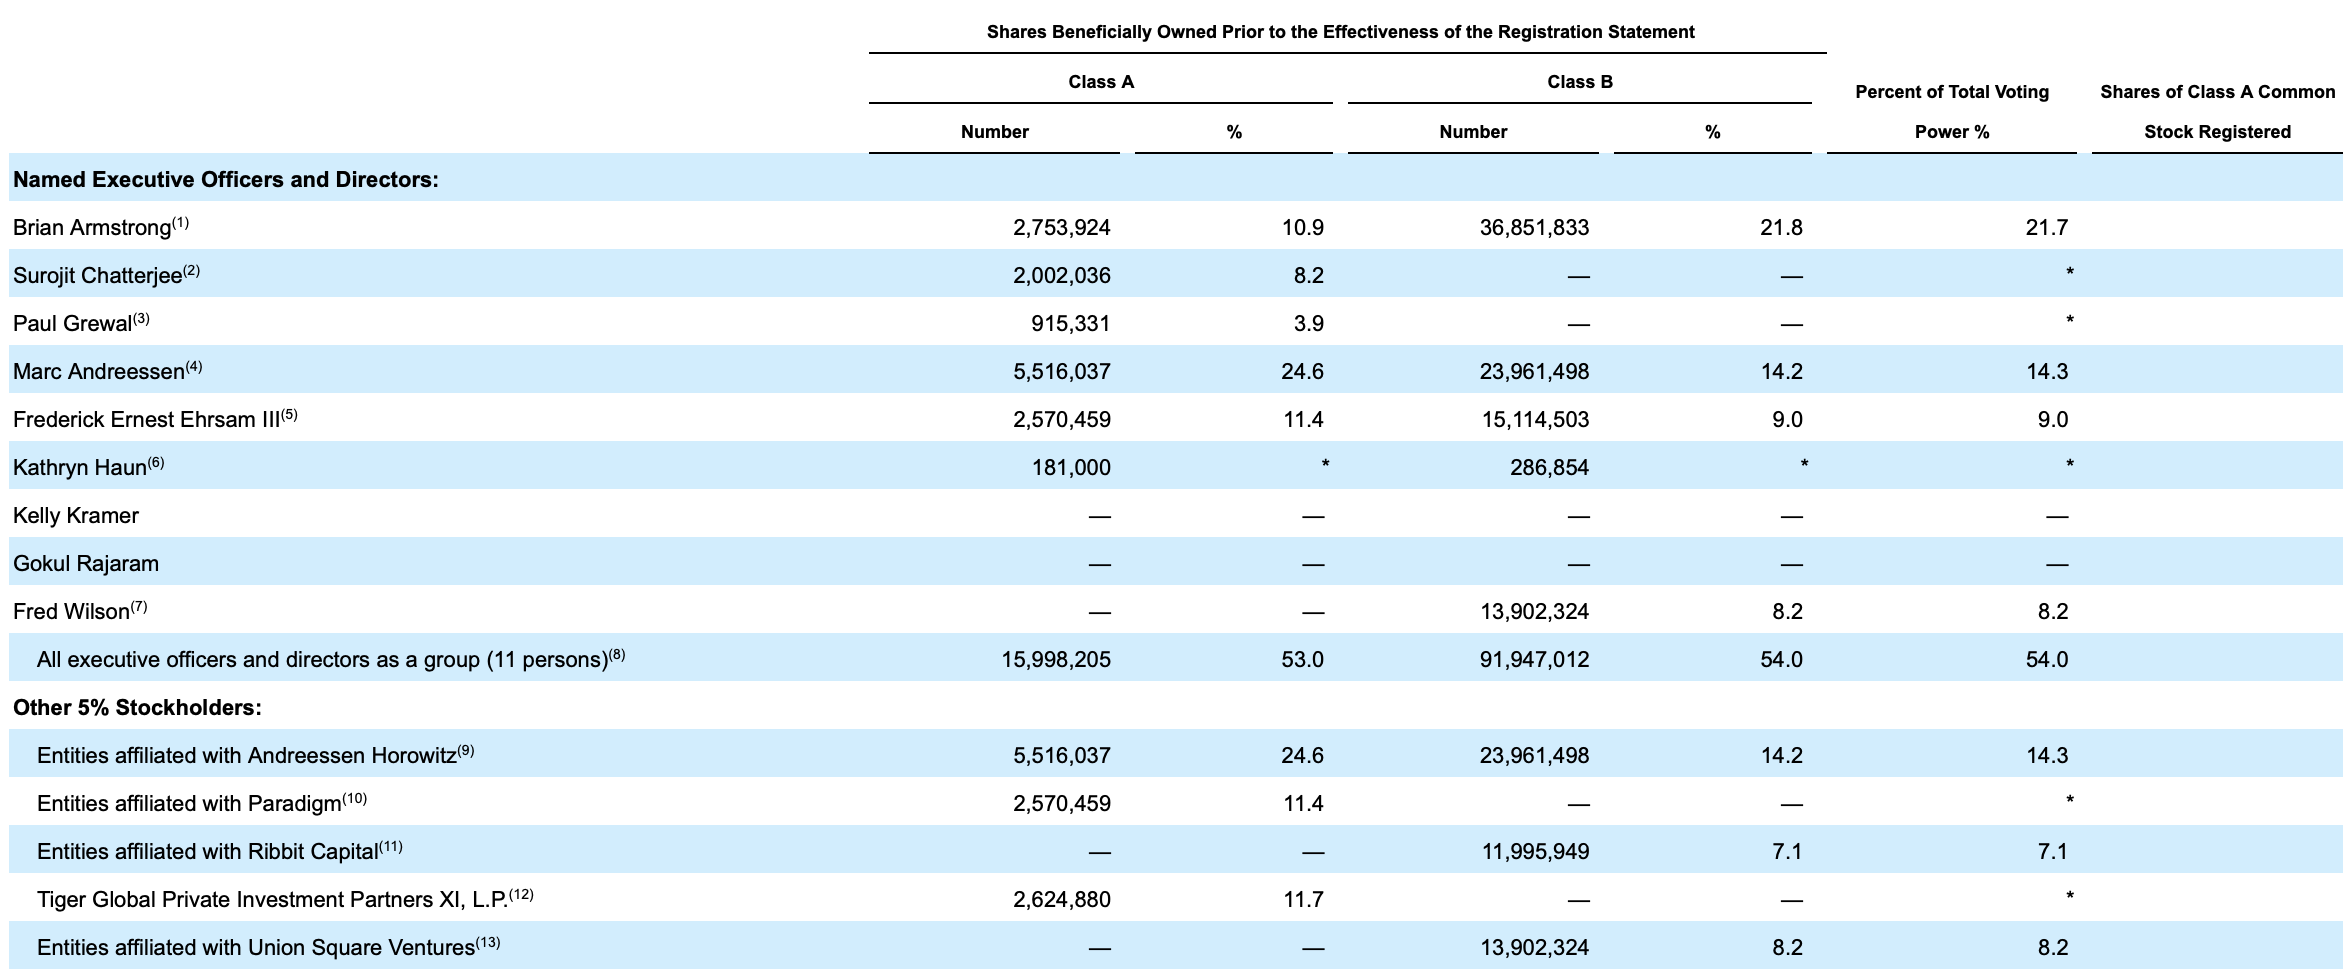Select Gokul Rajaram row label
This screenshot has width=2350, height=972.
click(x=86, y=563)
